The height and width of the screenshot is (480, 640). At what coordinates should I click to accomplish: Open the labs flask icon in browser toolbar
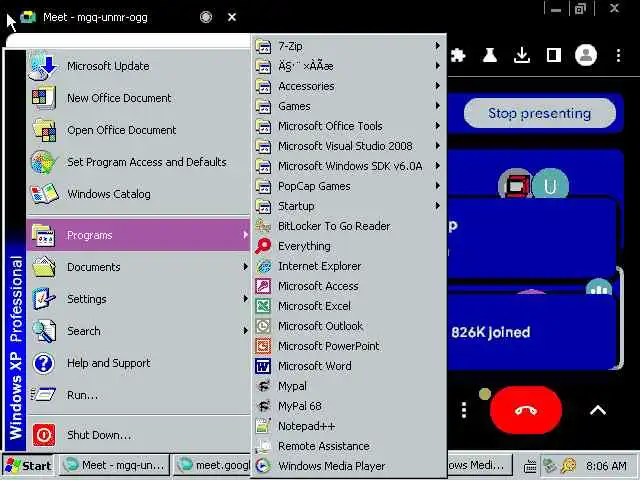489,55
